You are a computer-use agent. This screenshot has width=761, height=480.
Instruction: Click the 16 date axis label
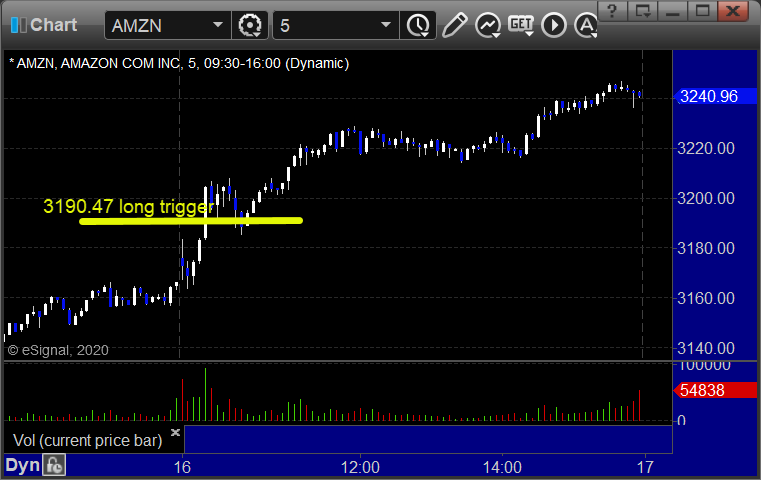click(182, 467)
